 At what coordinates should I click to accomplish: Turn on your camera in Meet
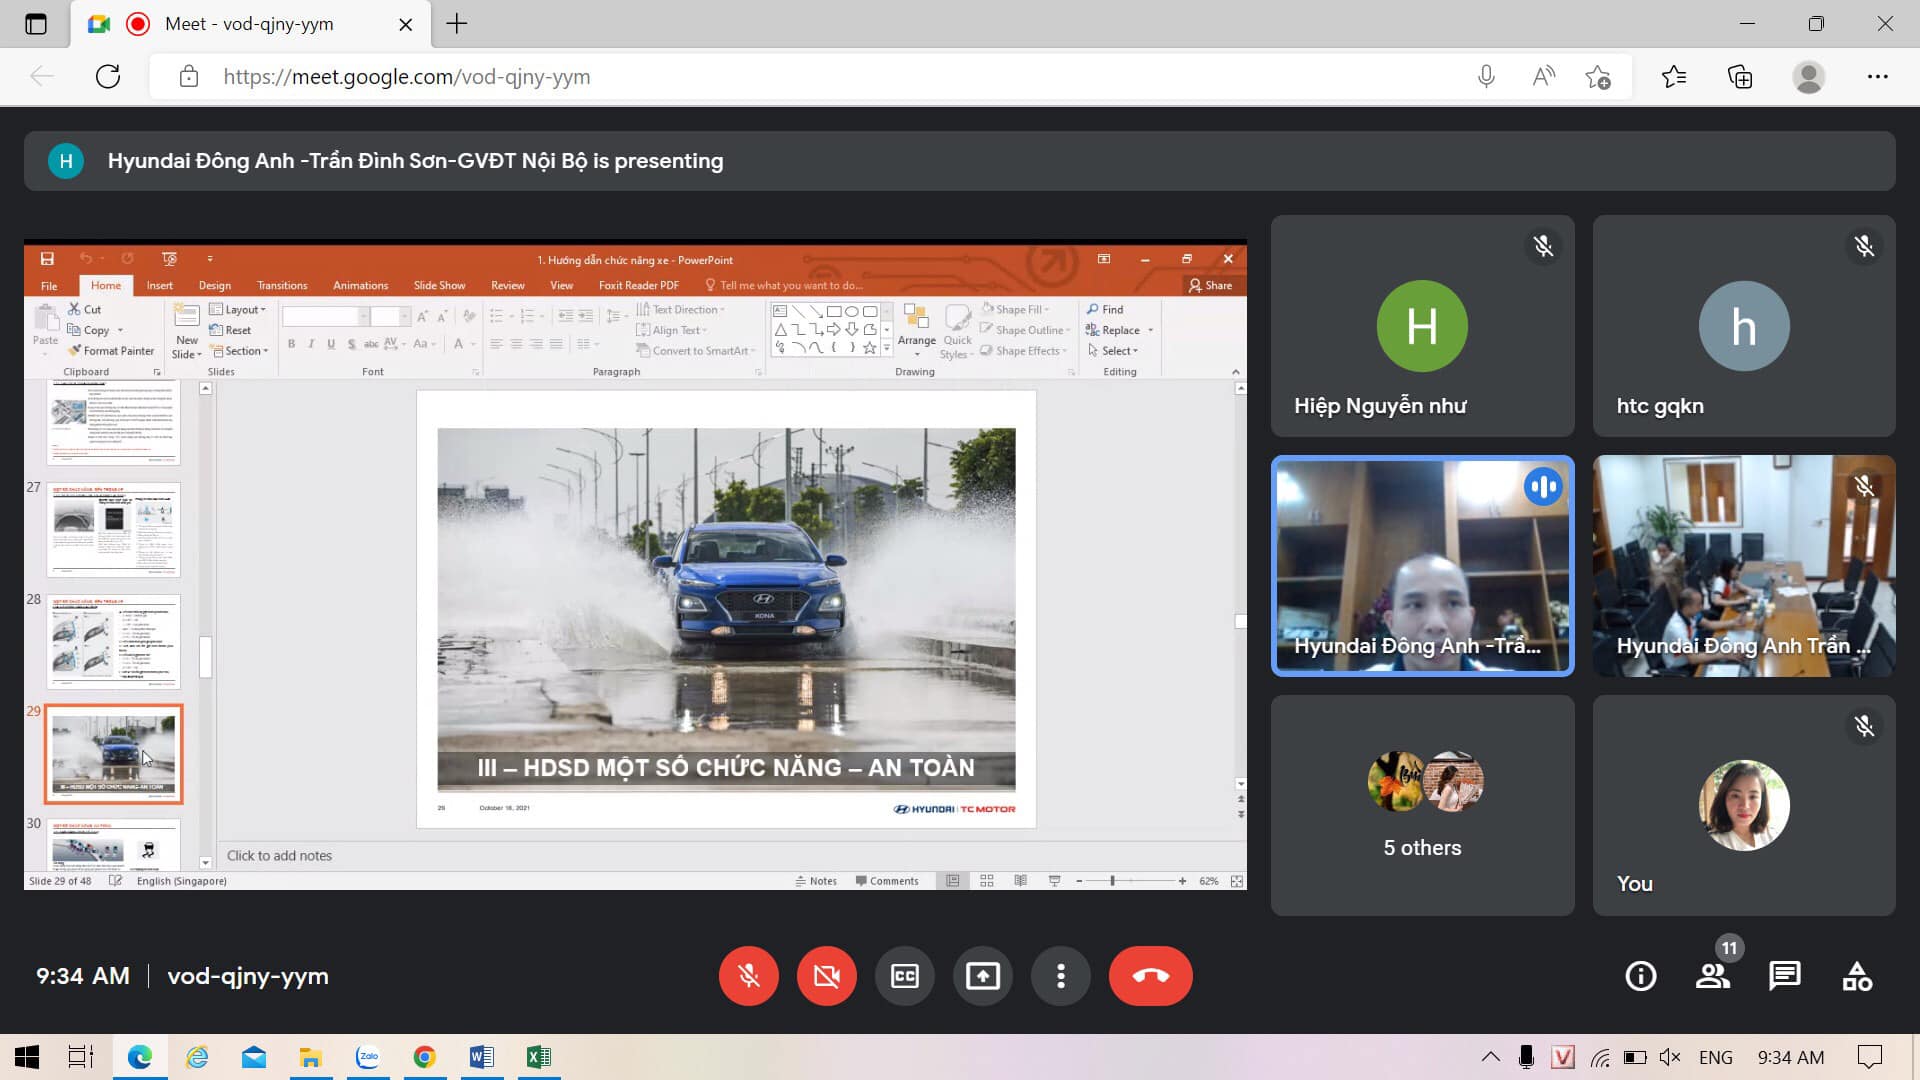pyautogui.click(x=826, y=976)
